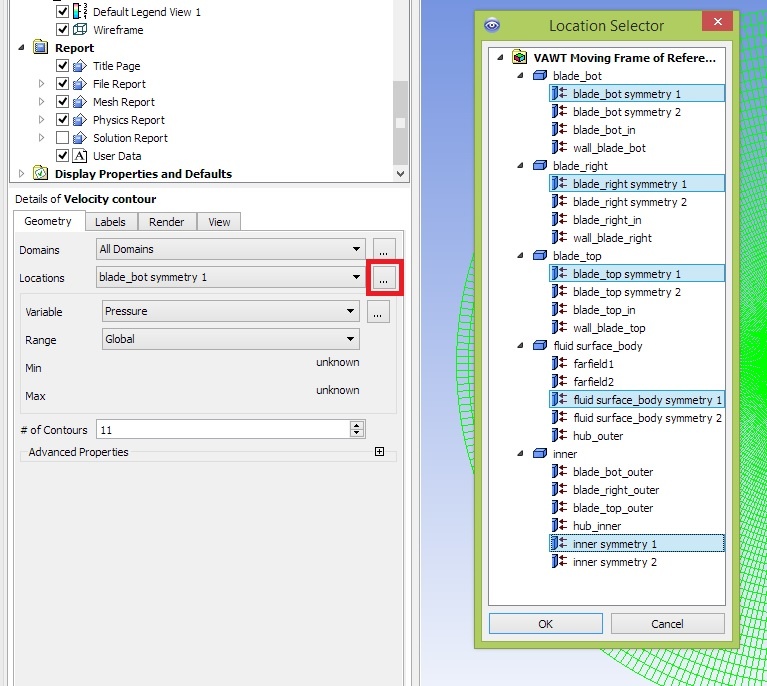The width and height of the screenshot is (767, 686).
Task: Click the VAWT case root icon
Action: [519, 57]
